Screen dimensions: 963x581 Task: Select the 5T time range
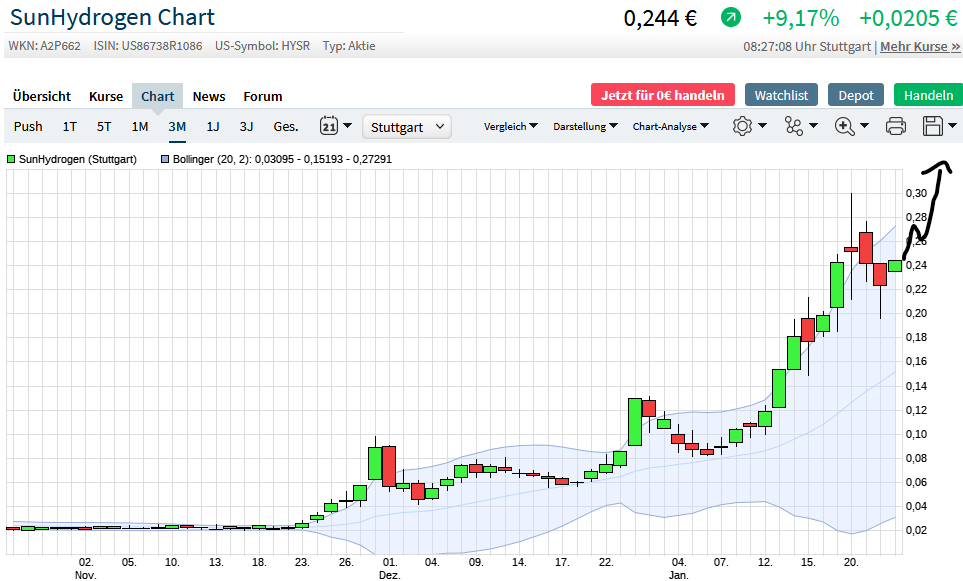coord(104,127)
